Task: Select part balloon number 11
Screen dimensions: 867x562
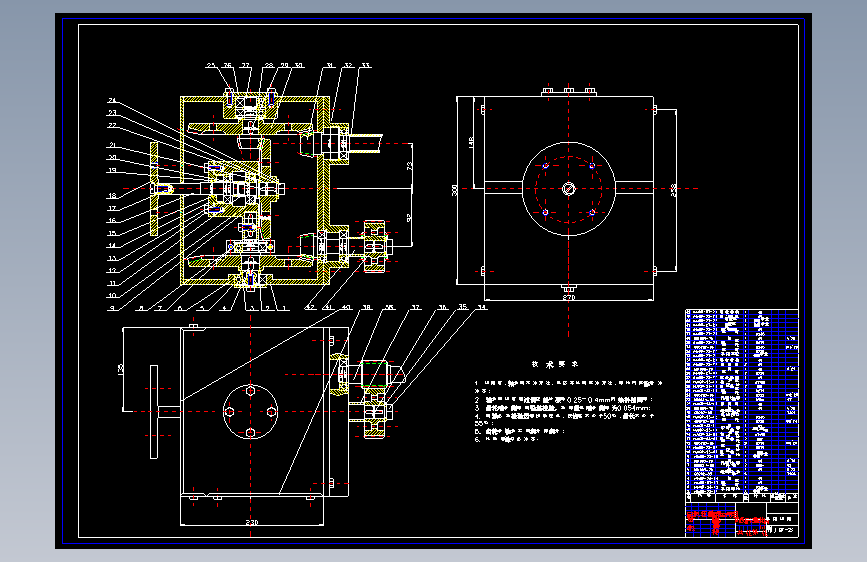Action: [112, 283]
